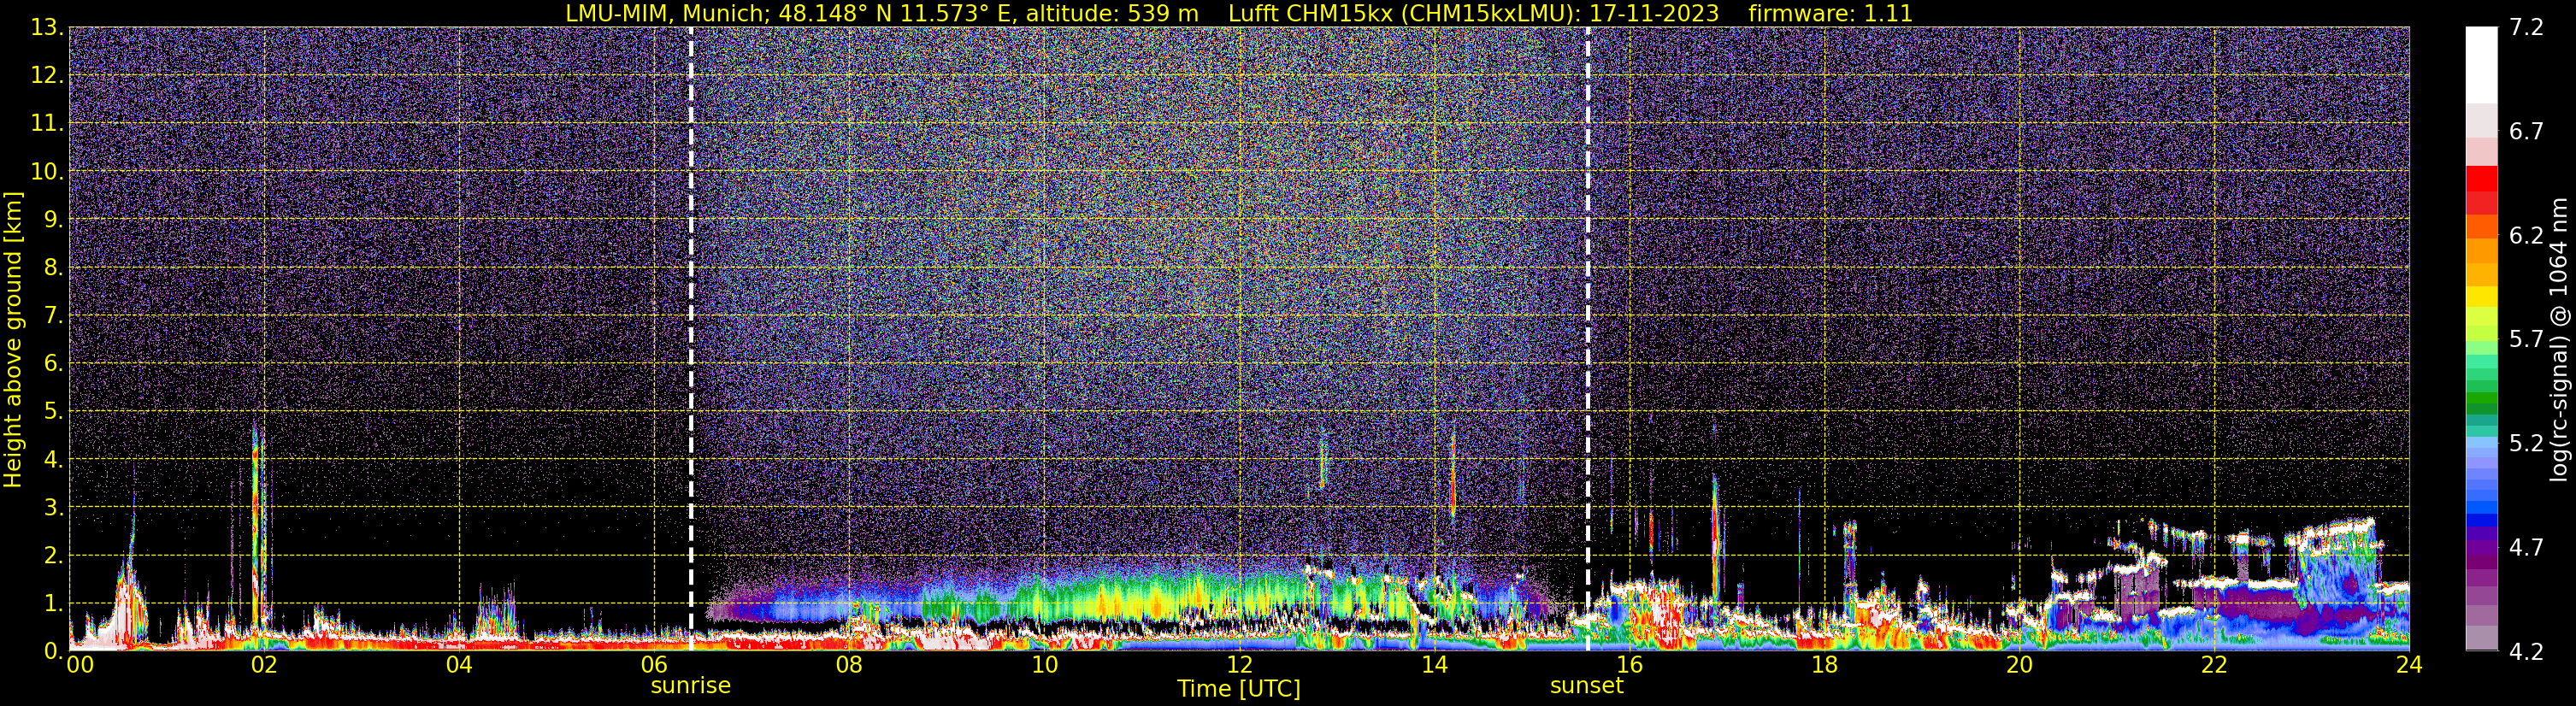
Task: Click height-axis tick '4.'
Action: [x=54, y=460]
